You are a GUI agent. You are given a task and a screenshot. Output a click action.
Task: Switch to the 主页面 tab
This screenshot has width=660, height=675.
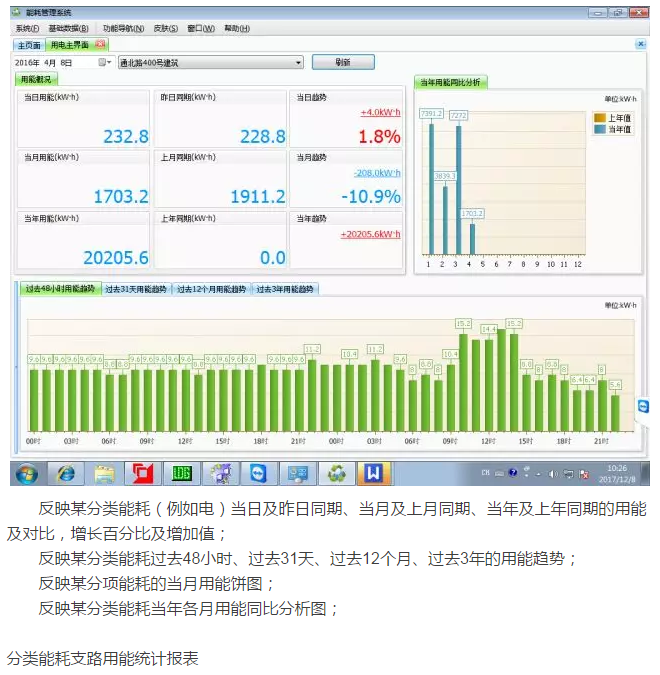click(x=29, y=45)
